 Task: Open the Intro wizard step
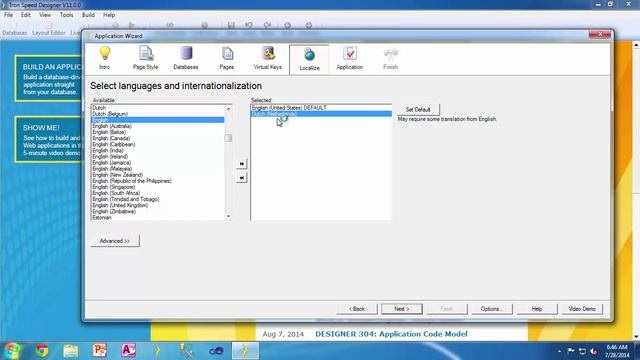point(104,58)
